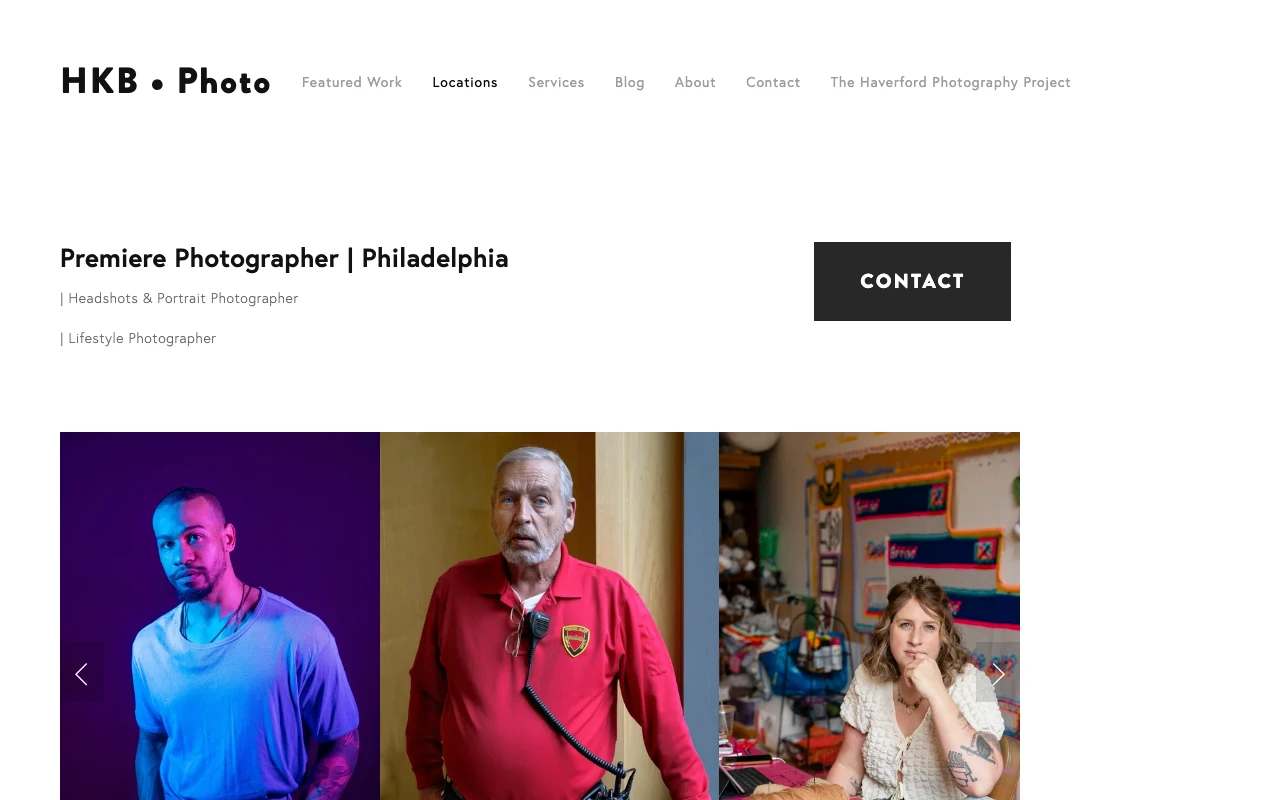Click the next slide arrow in gallery
Viewport: 1280px width, 800px height.
(997, 673)
